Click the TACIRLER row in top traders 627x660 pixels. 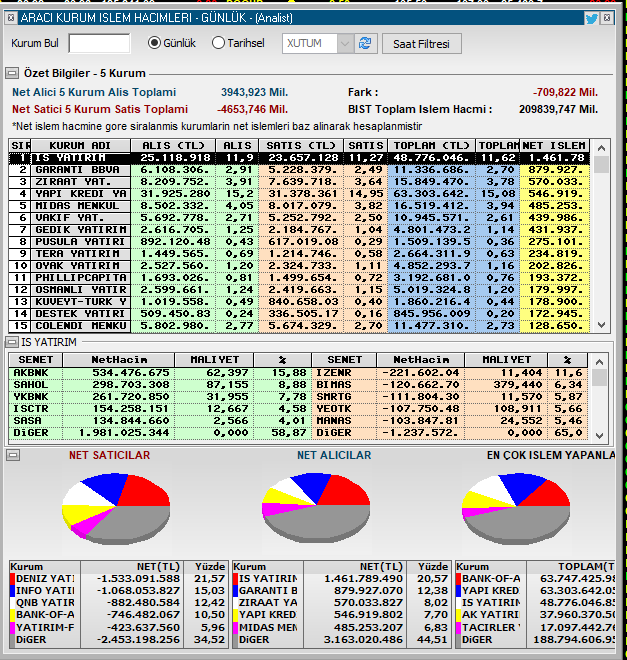point(535,628)
